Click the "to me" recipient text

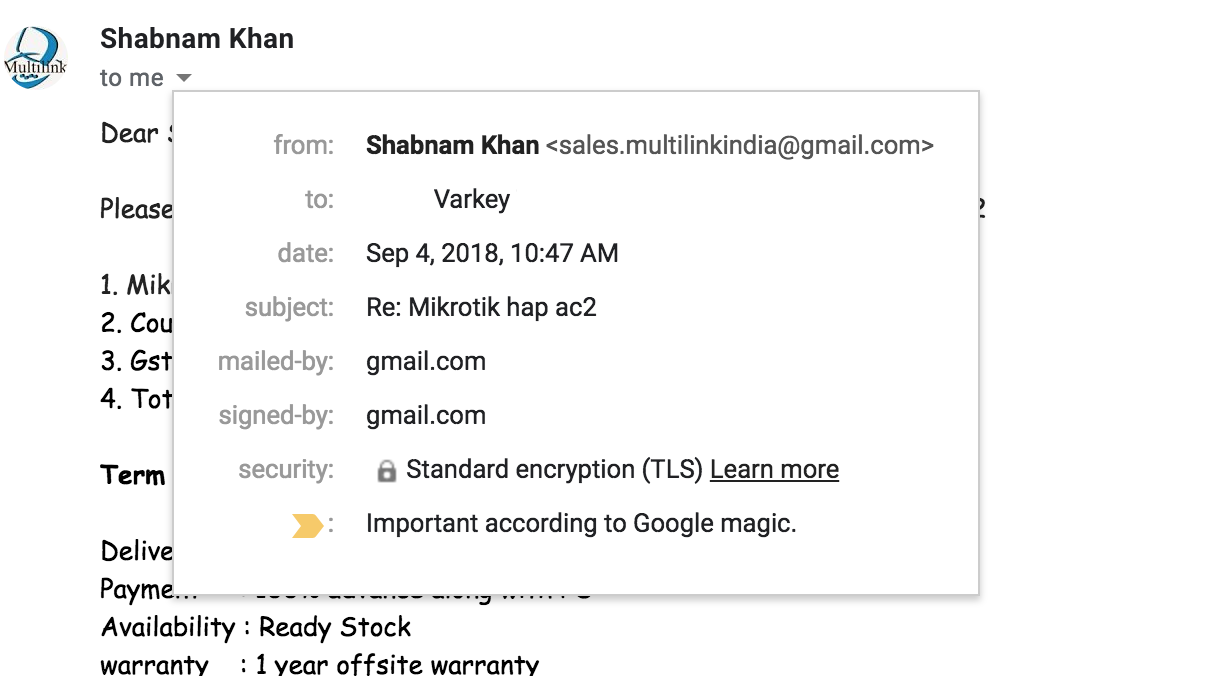click(x=131, y=78)
